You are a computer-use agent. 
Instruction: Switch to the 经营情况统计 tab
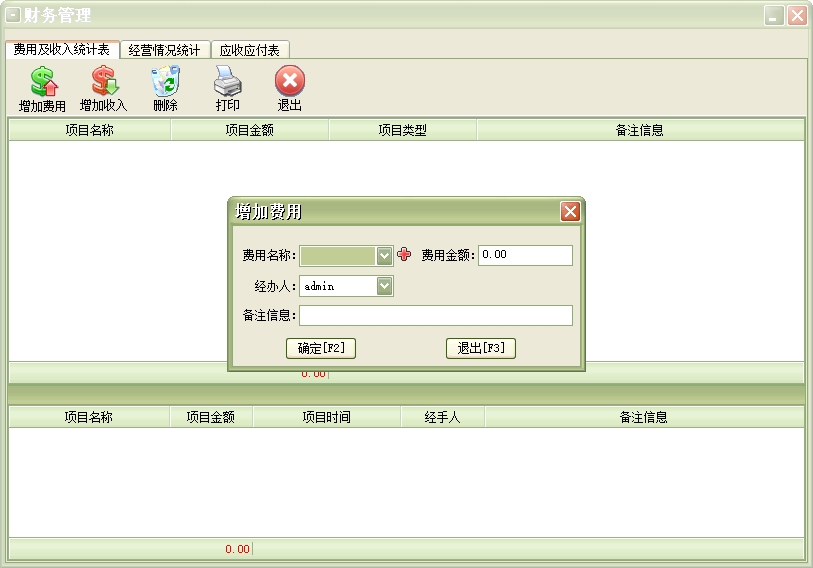coord(164,50)
